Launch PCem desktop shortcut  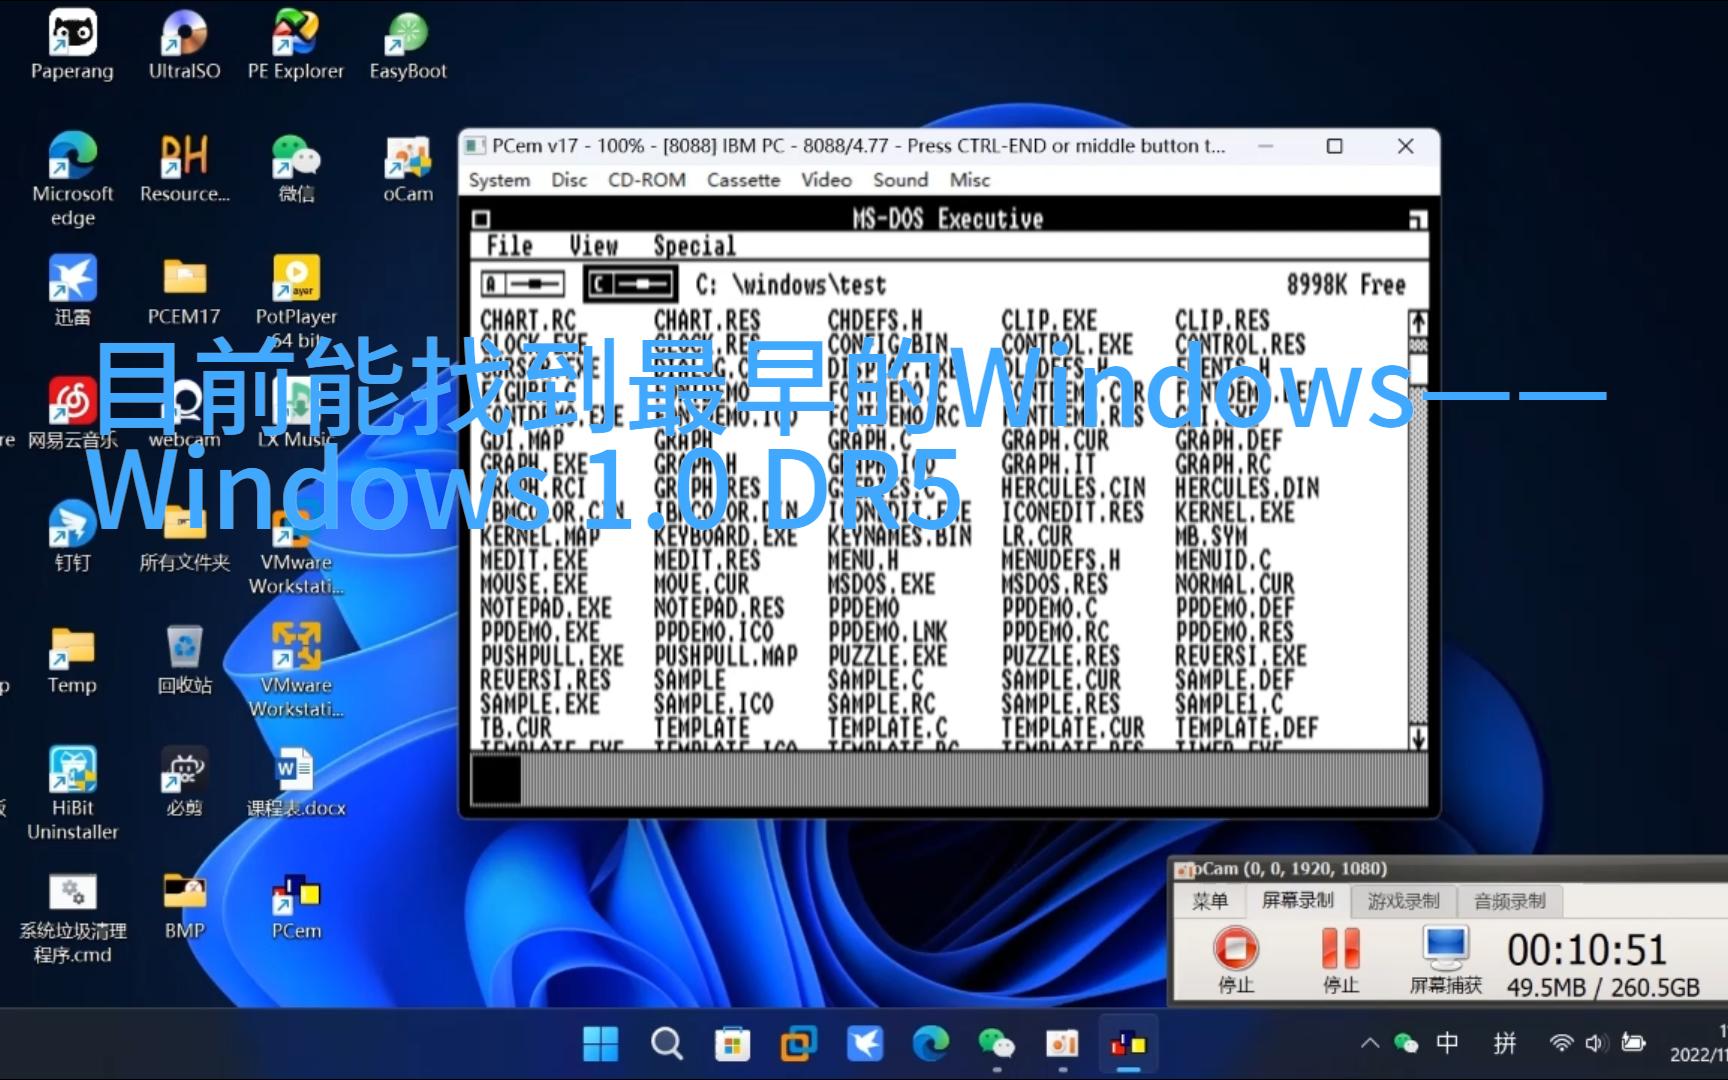click(296, 905)
